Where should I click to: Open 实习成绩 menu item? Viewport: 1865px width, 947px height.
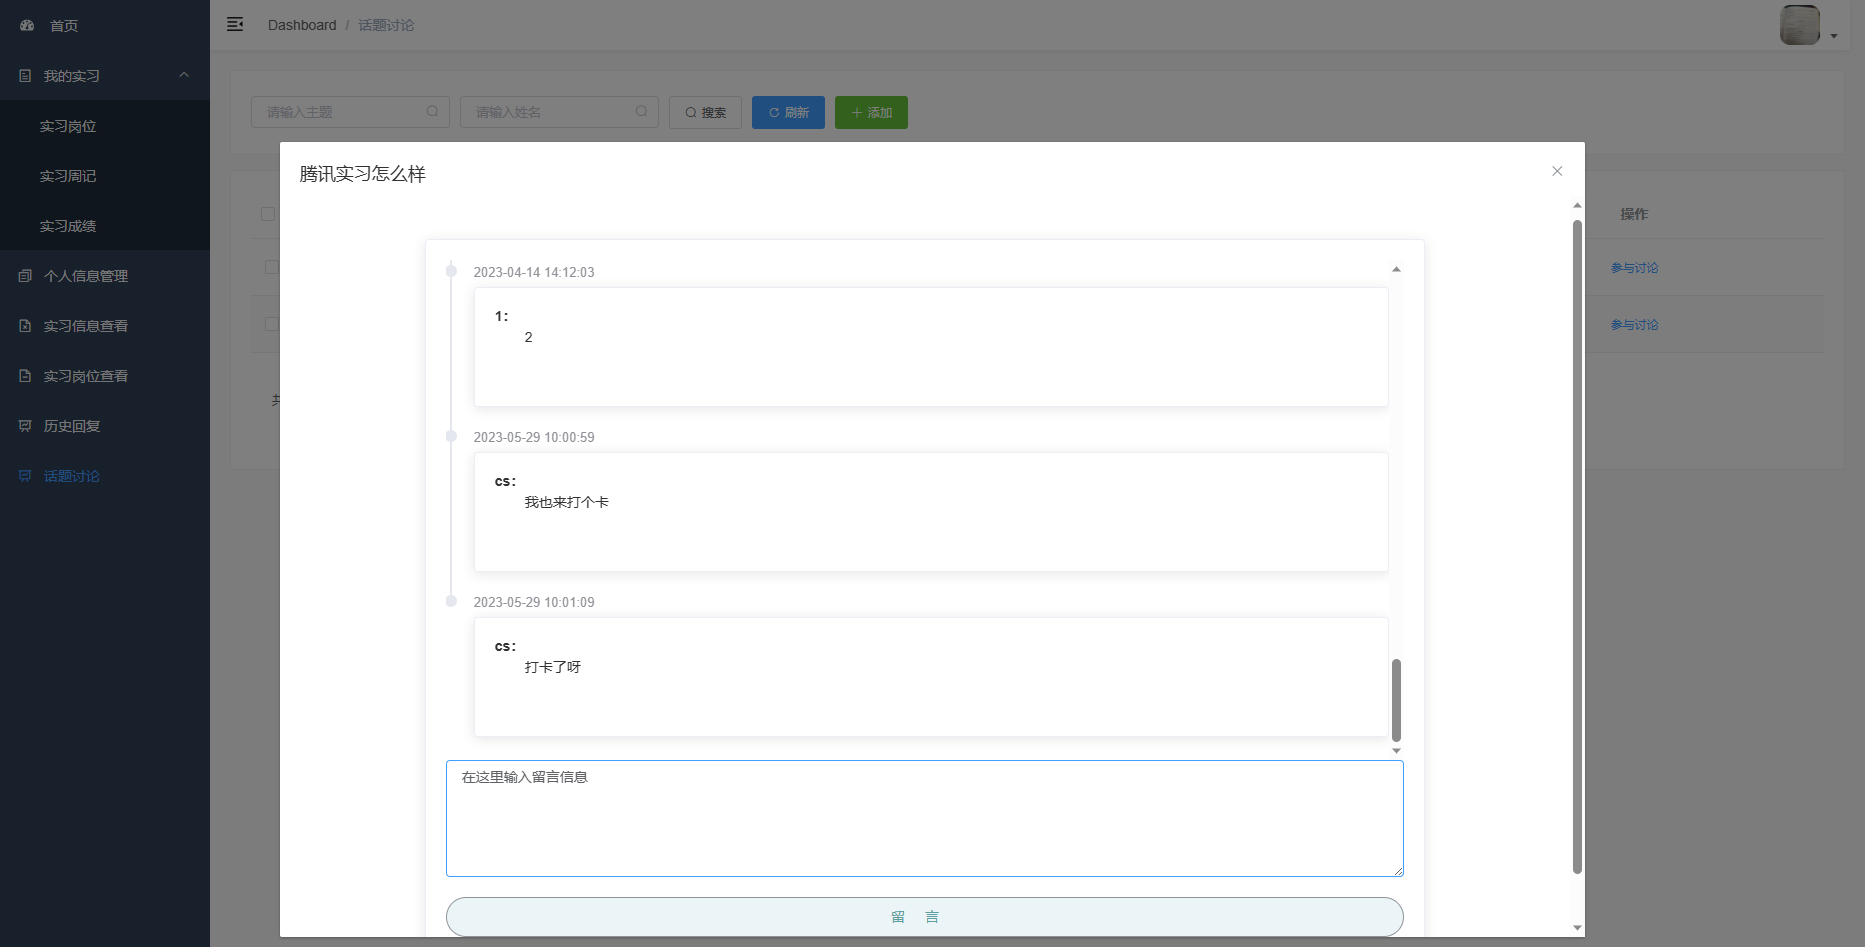68,226
